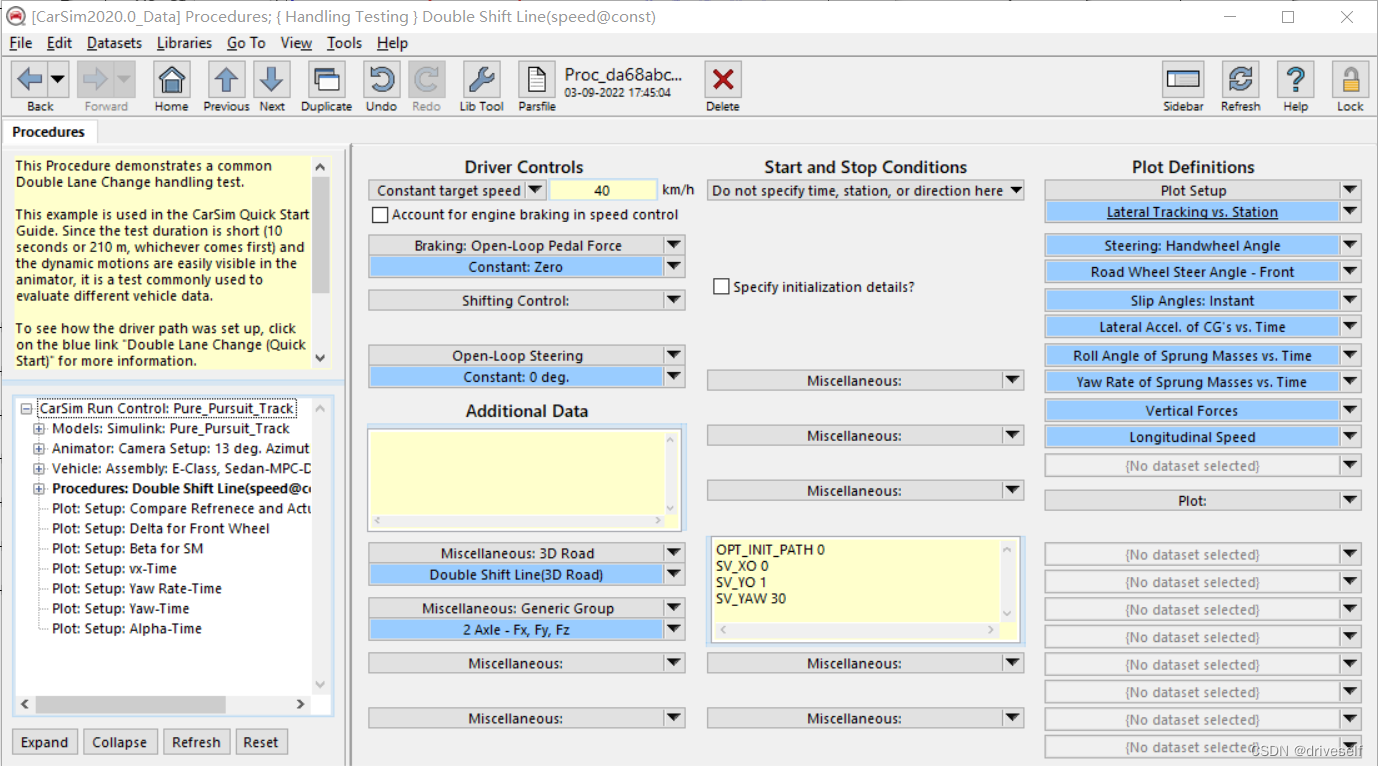
Task: Open Miscellaneous: Generic Group dropdown arrow
Action: pyautogui.click(x=674, y=608)
